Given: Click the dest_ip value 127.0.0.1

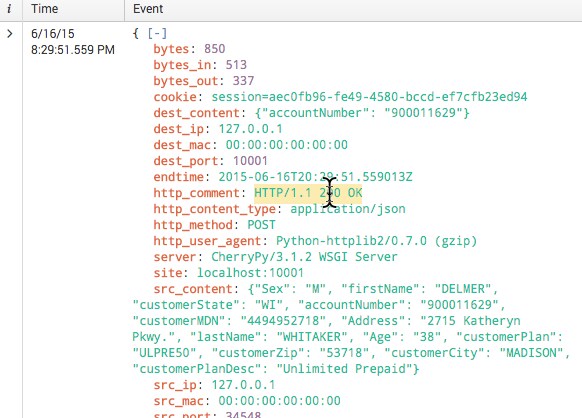Looking at the screenshot, I should tap(251, 128).
